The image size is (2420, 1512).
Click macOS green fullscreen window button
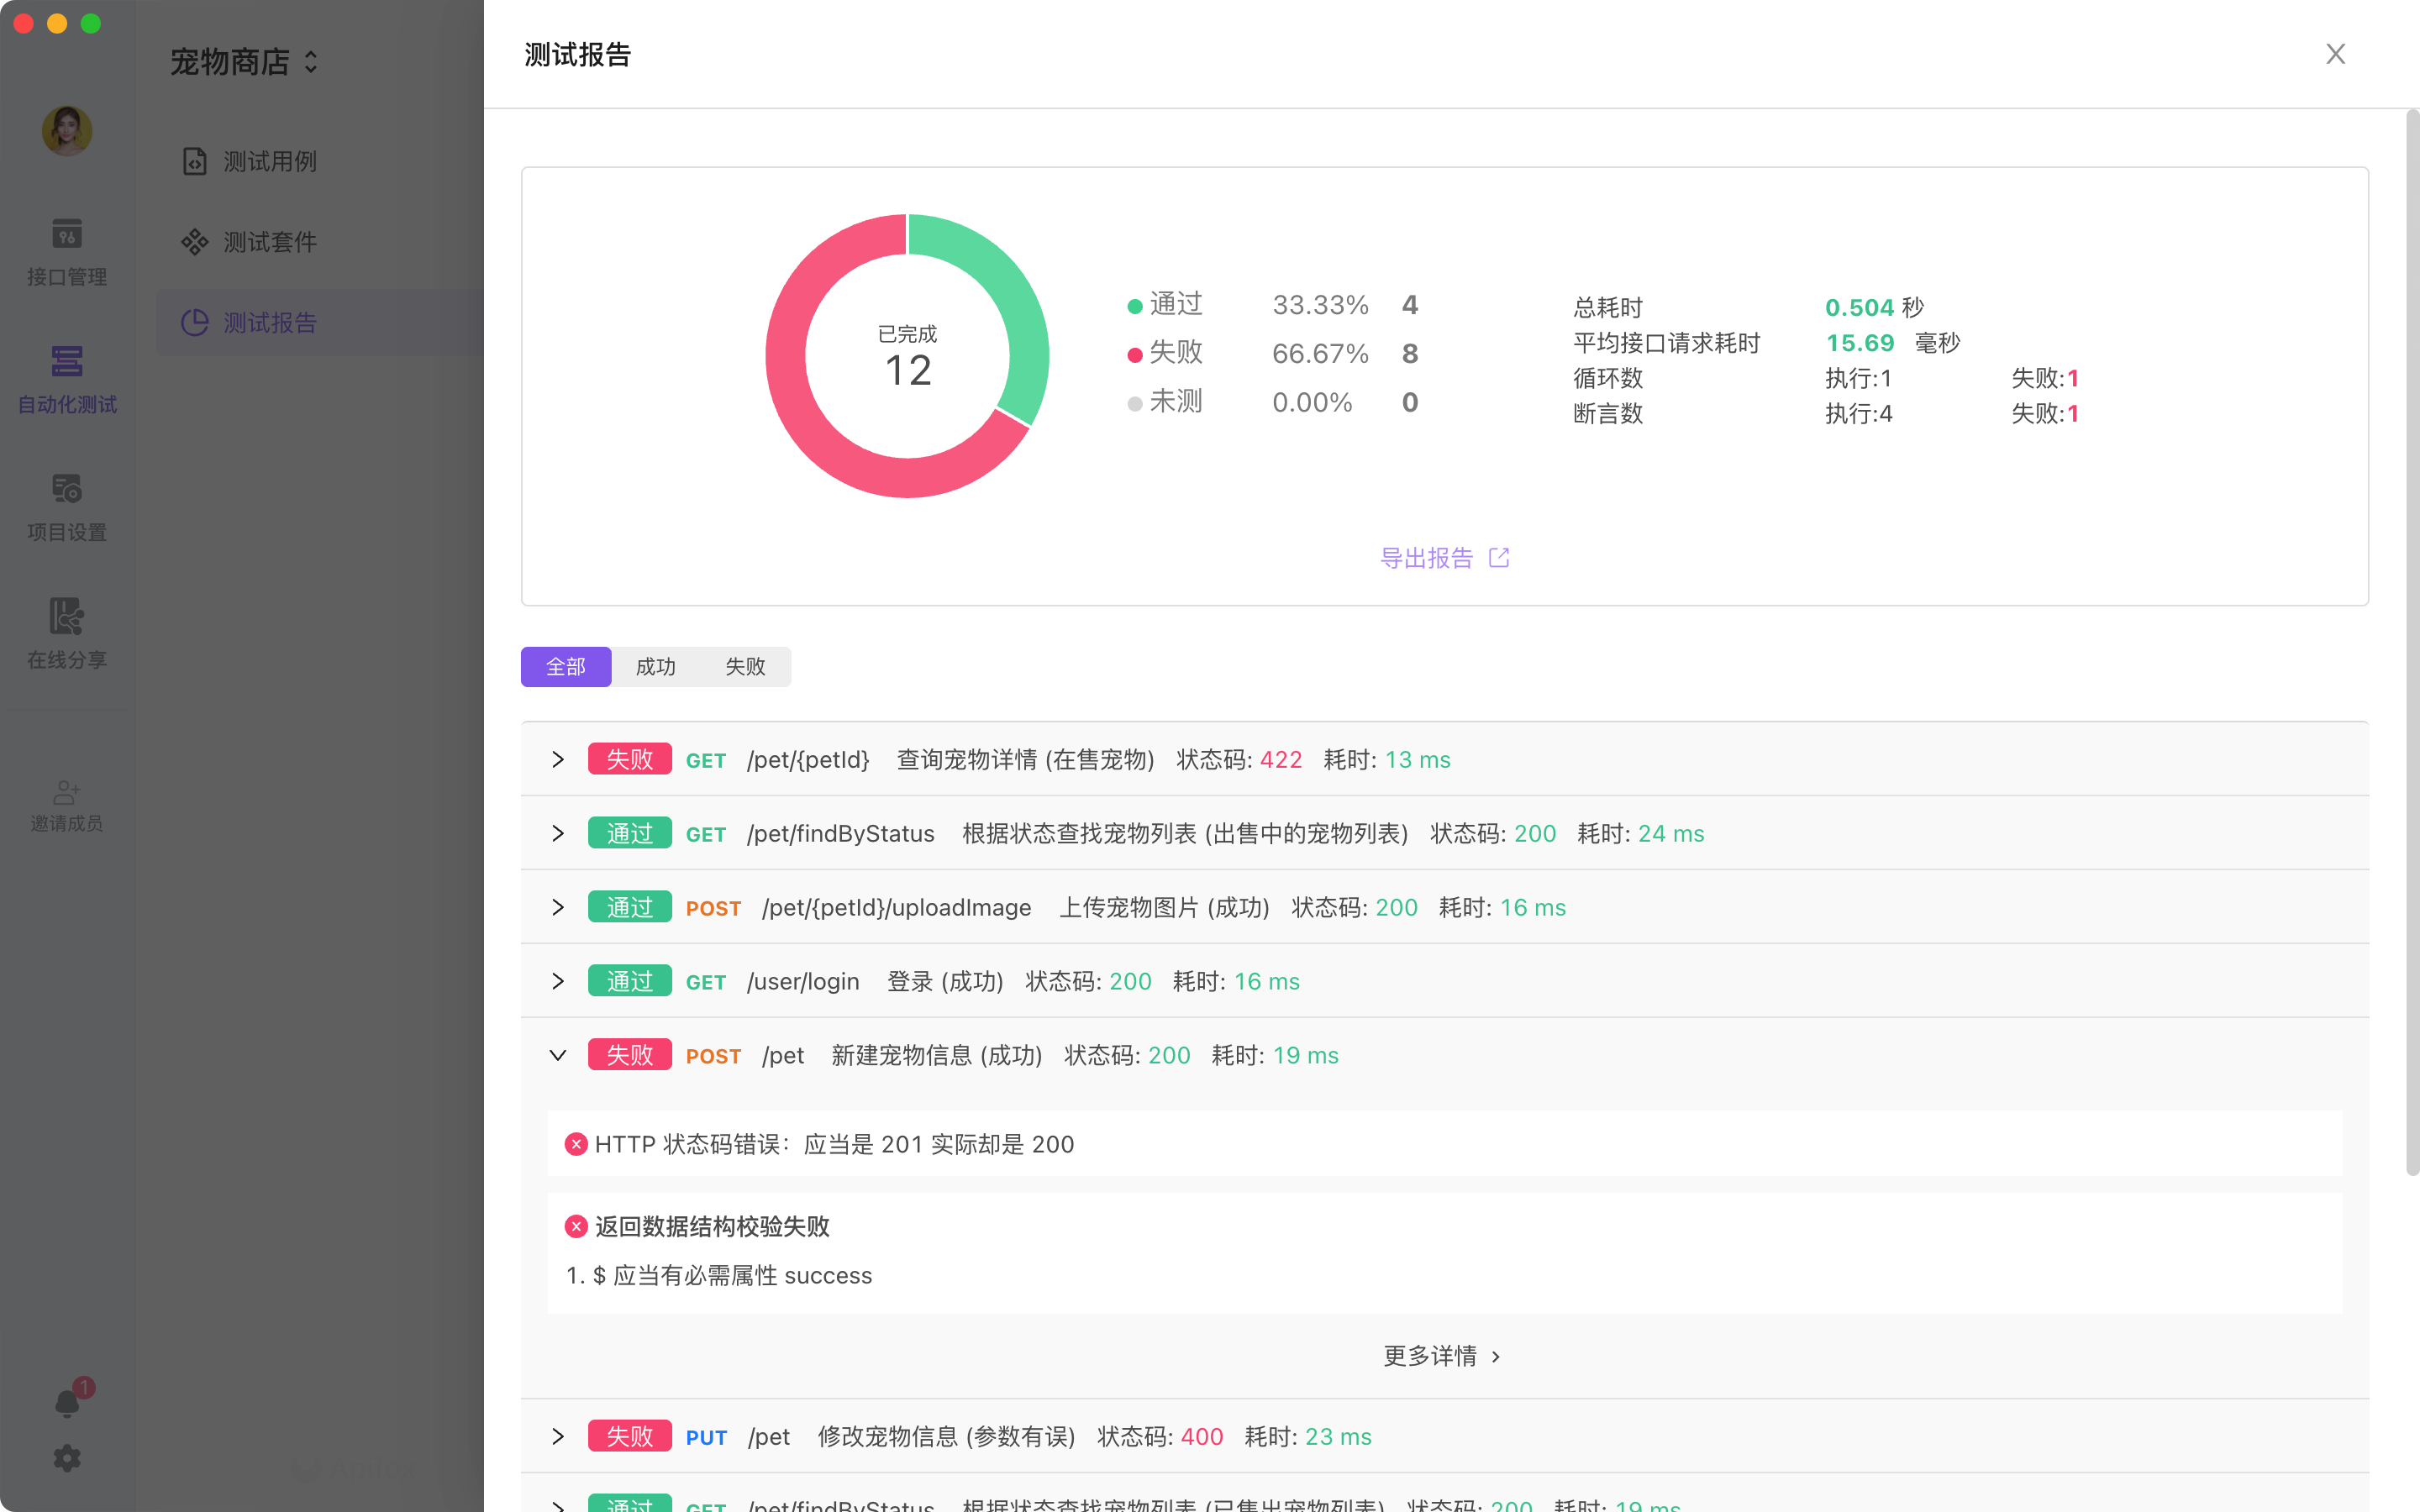coord(91,23)
